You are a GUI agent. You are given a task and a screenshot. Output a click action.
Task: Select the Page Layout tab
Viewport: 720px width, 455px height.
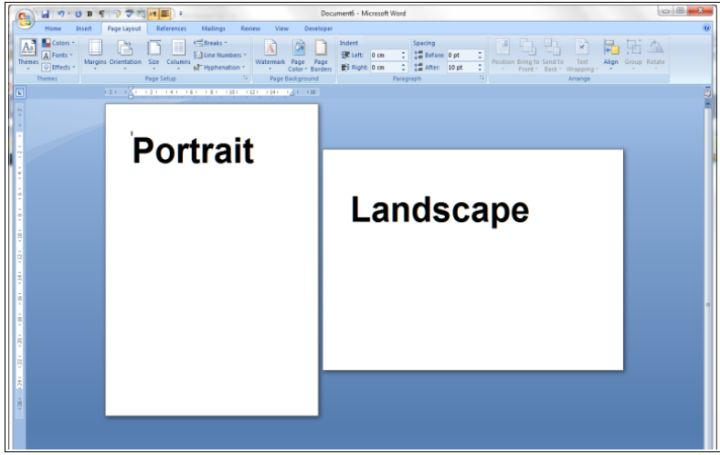(124, 28)
